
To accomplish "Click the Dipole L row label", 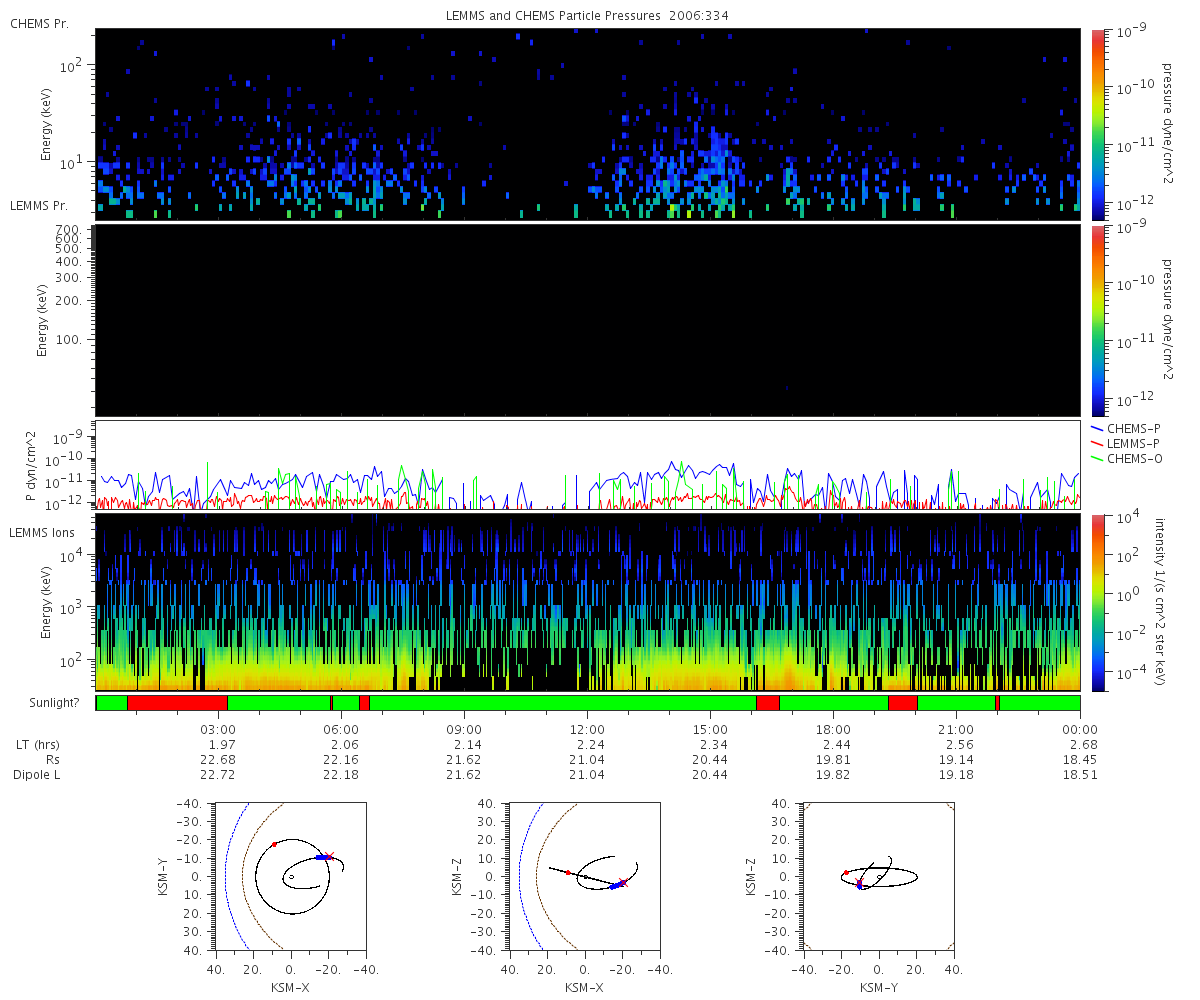I will click(38, 775).
